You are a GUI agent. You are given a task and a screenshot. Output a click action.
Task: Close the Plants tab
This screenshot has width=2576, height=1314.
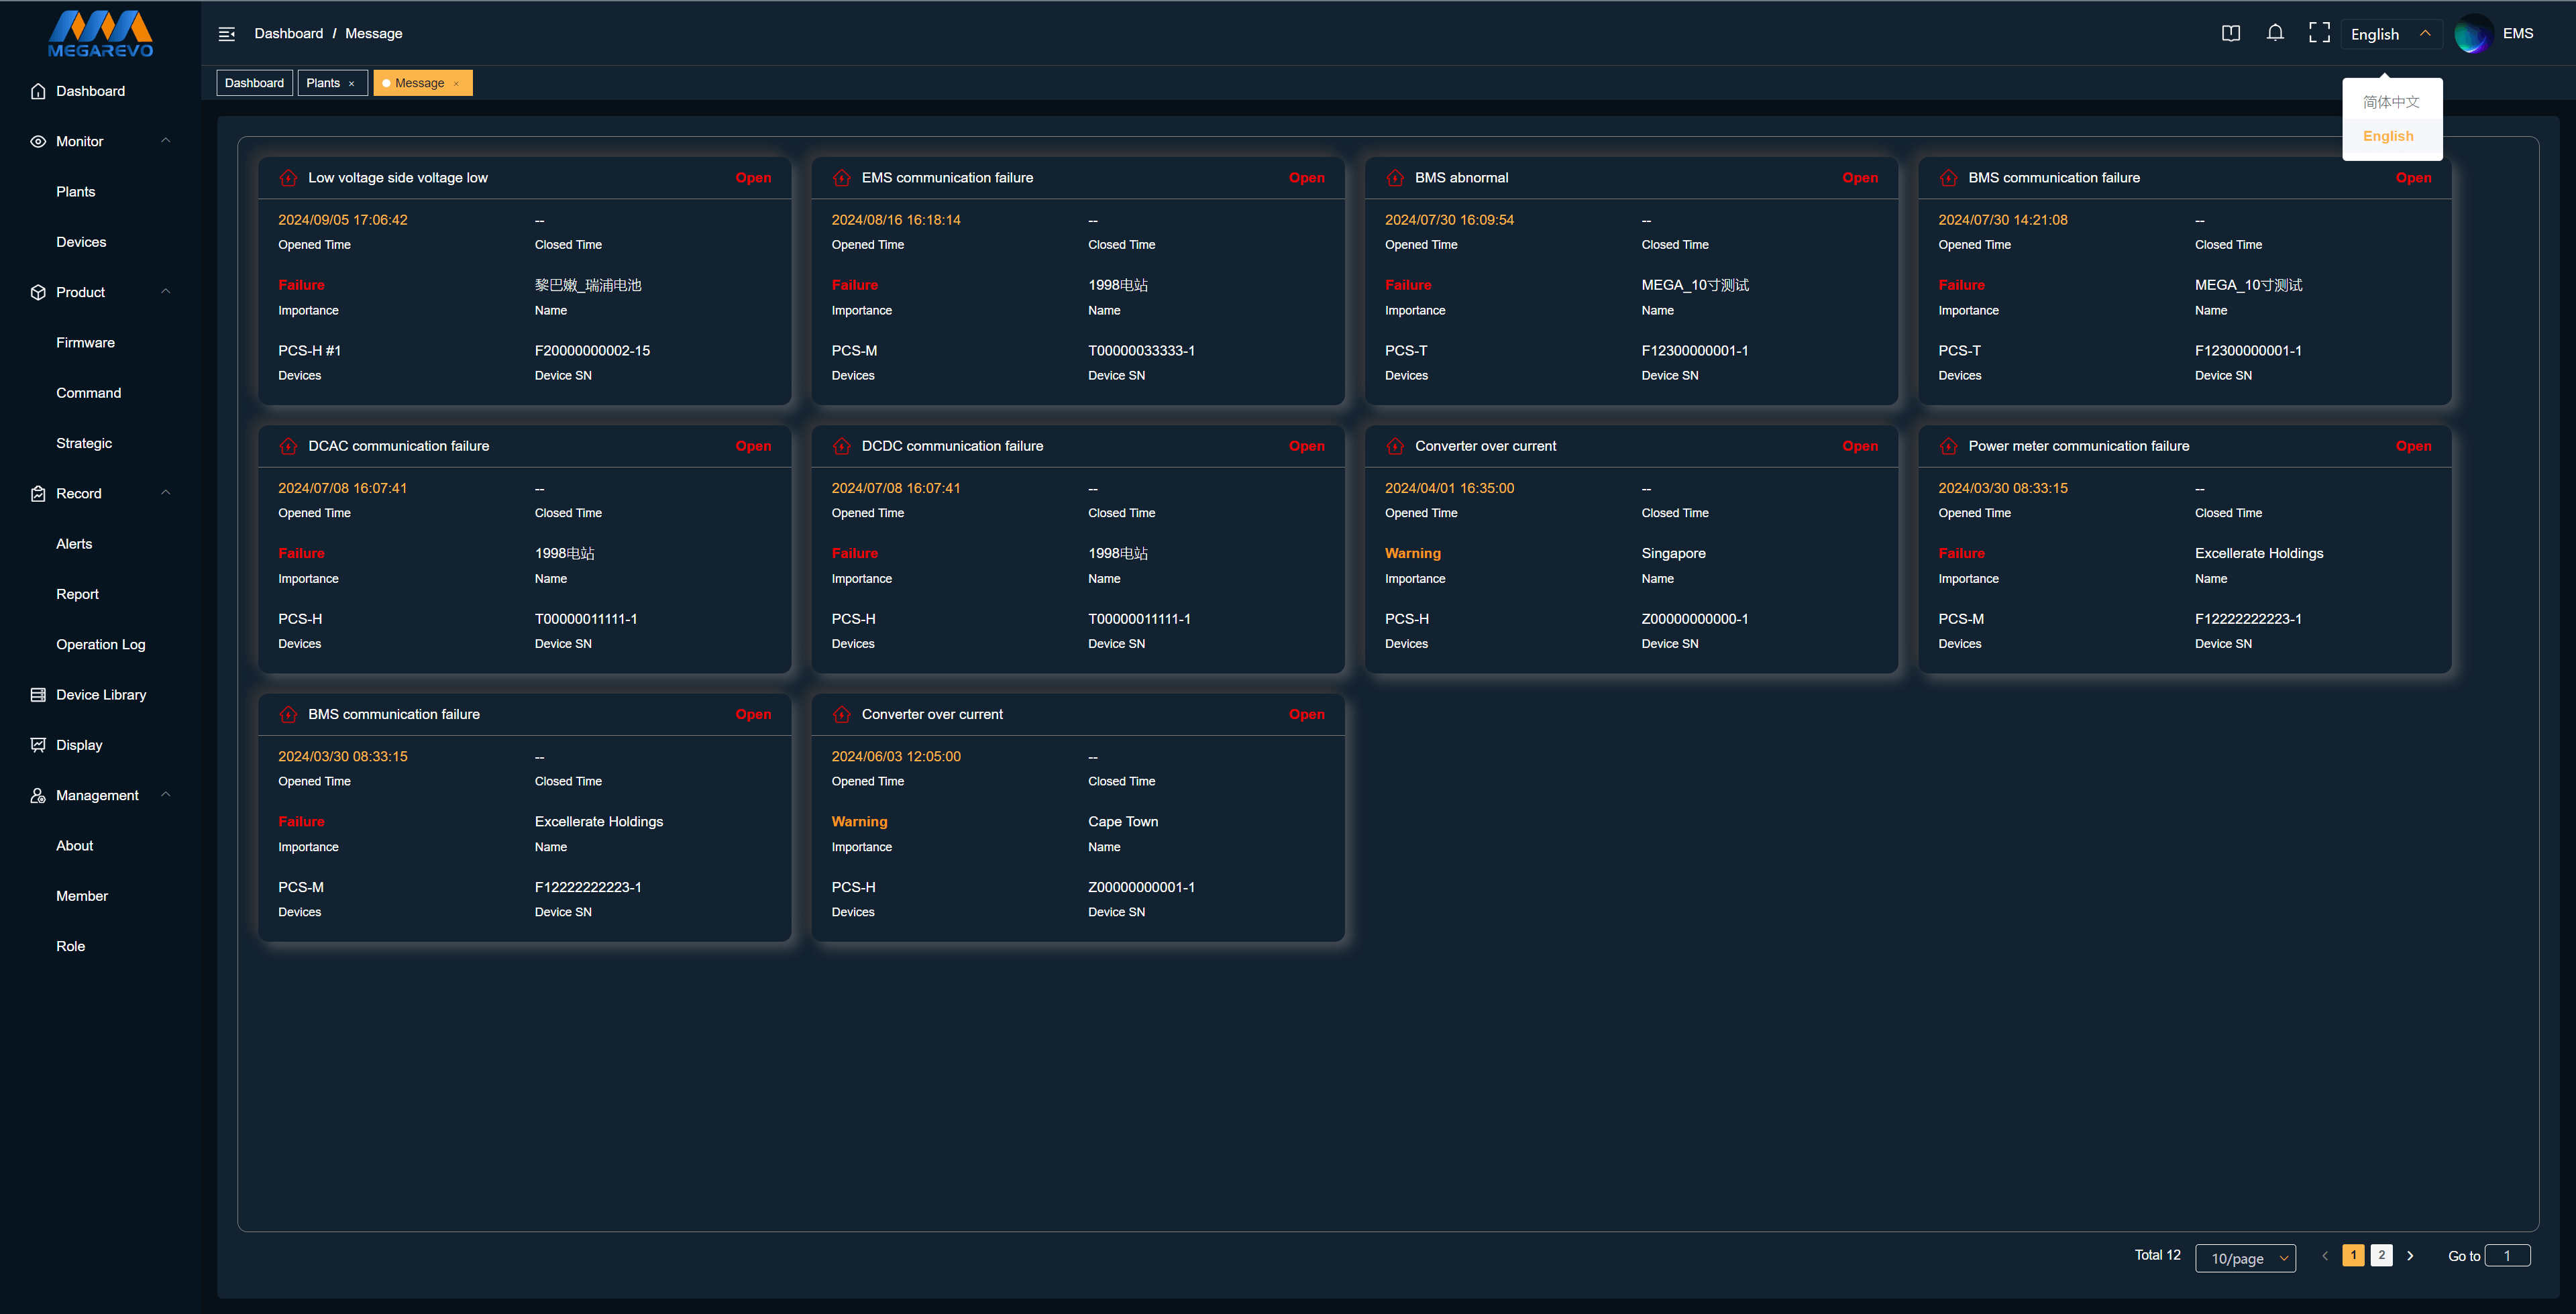tap(351, 84)
